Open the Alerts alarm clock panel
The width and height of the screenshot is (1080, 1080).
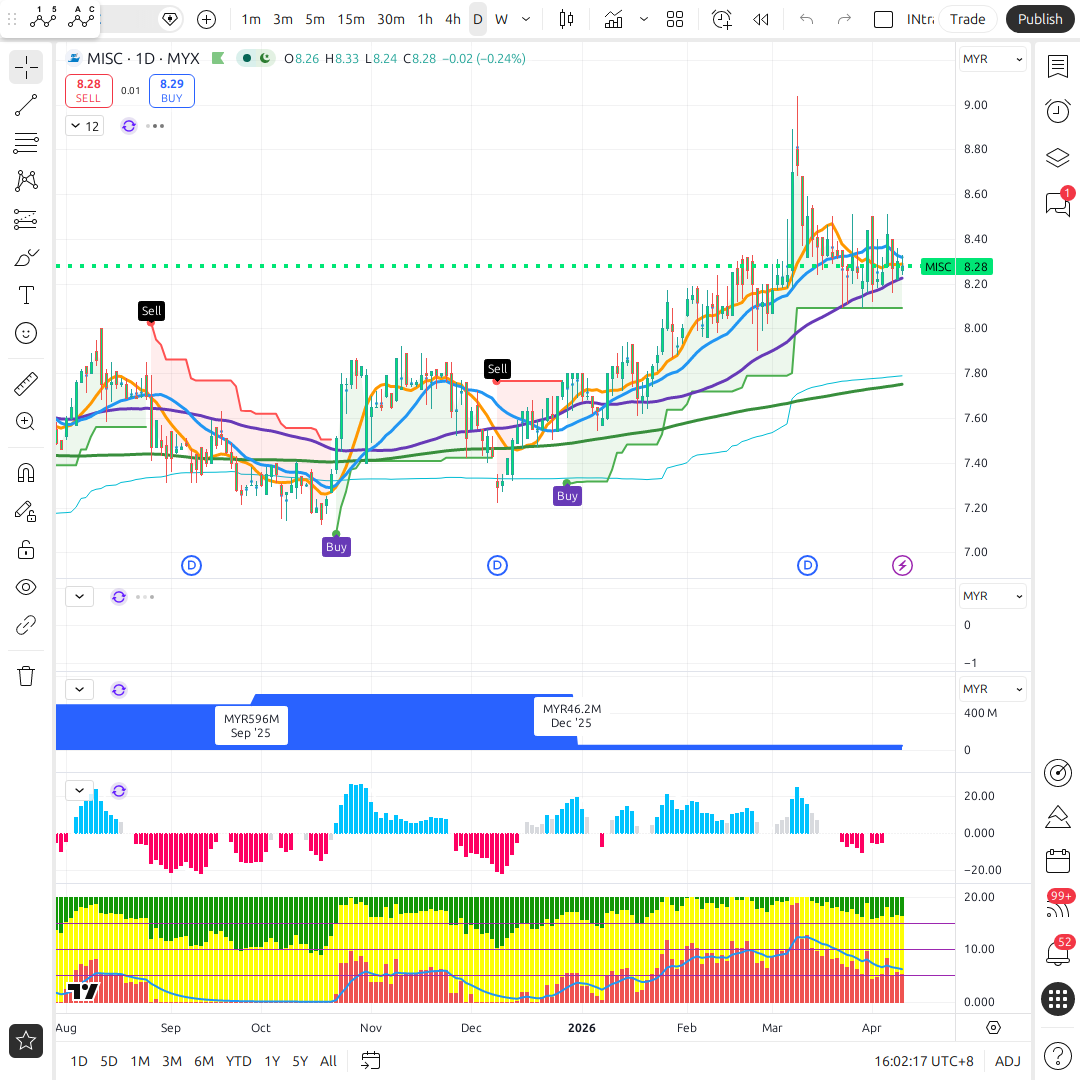1057,111
